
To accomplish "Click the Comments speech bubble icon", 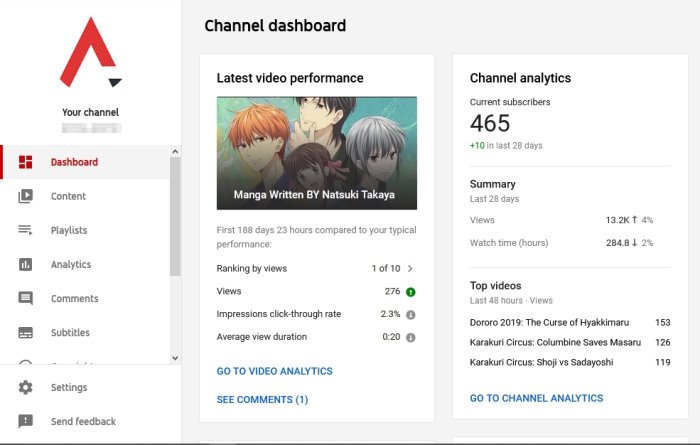I will 25,298.
